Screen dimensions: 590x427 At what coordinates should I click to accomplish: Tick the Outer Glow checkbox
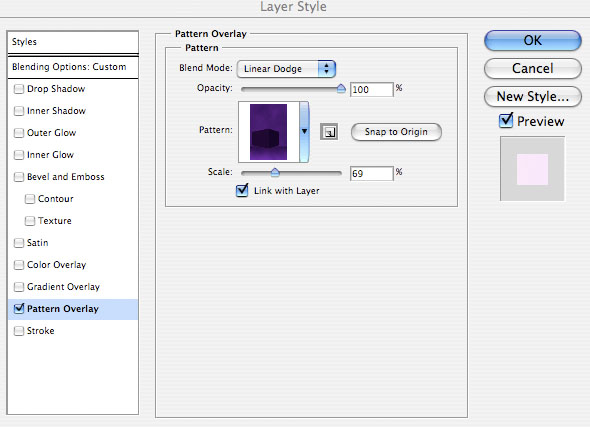(x=18, y=133)
